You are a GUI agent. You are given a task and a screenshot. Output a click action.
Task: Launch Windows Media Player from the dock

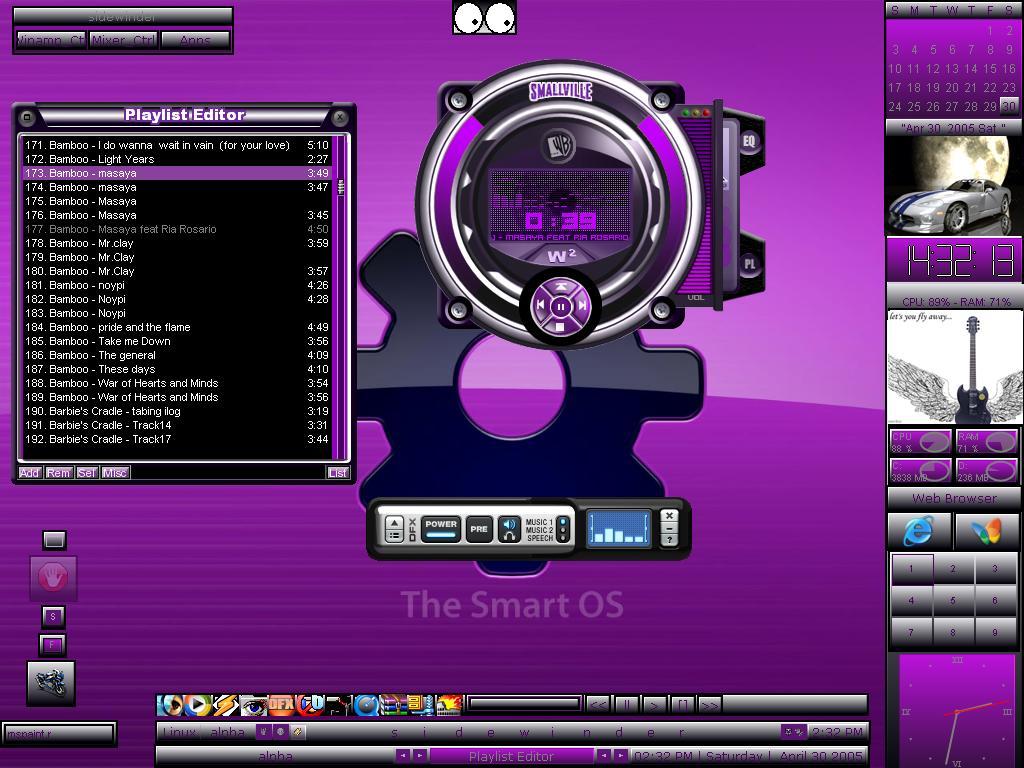[x=197, y=705]
